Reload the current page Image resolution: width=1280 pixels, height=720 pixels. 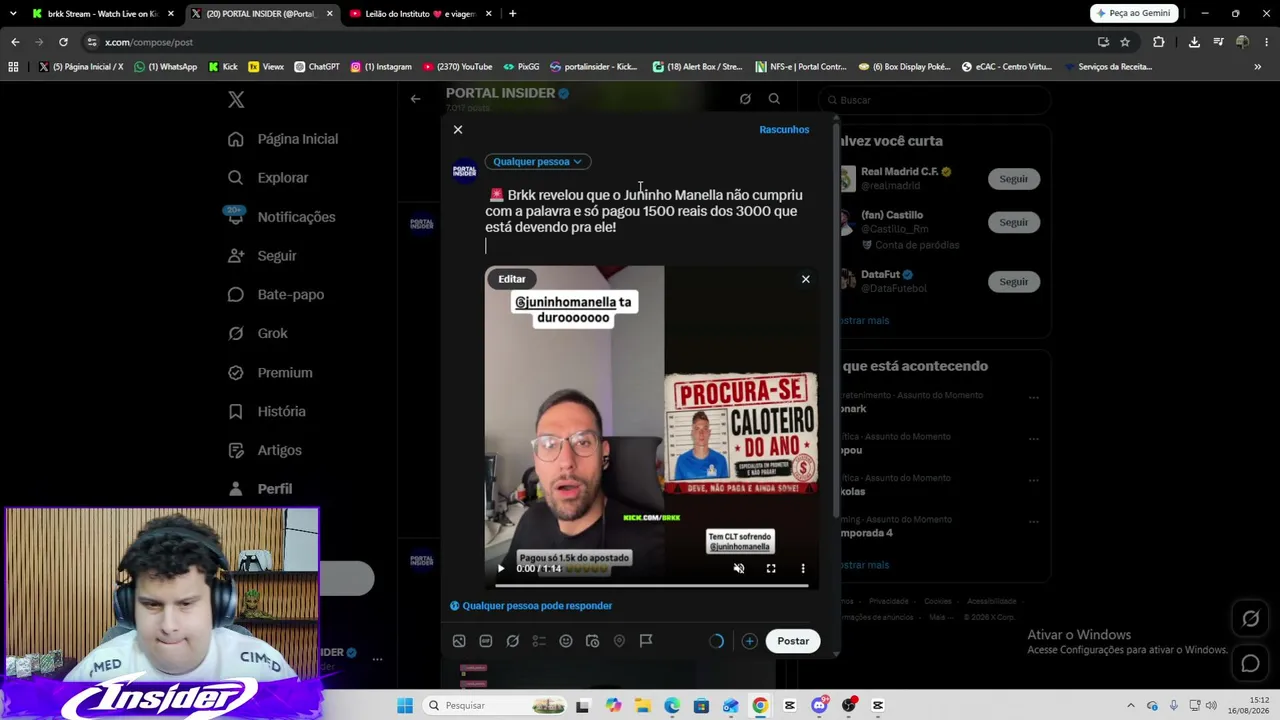63,42
